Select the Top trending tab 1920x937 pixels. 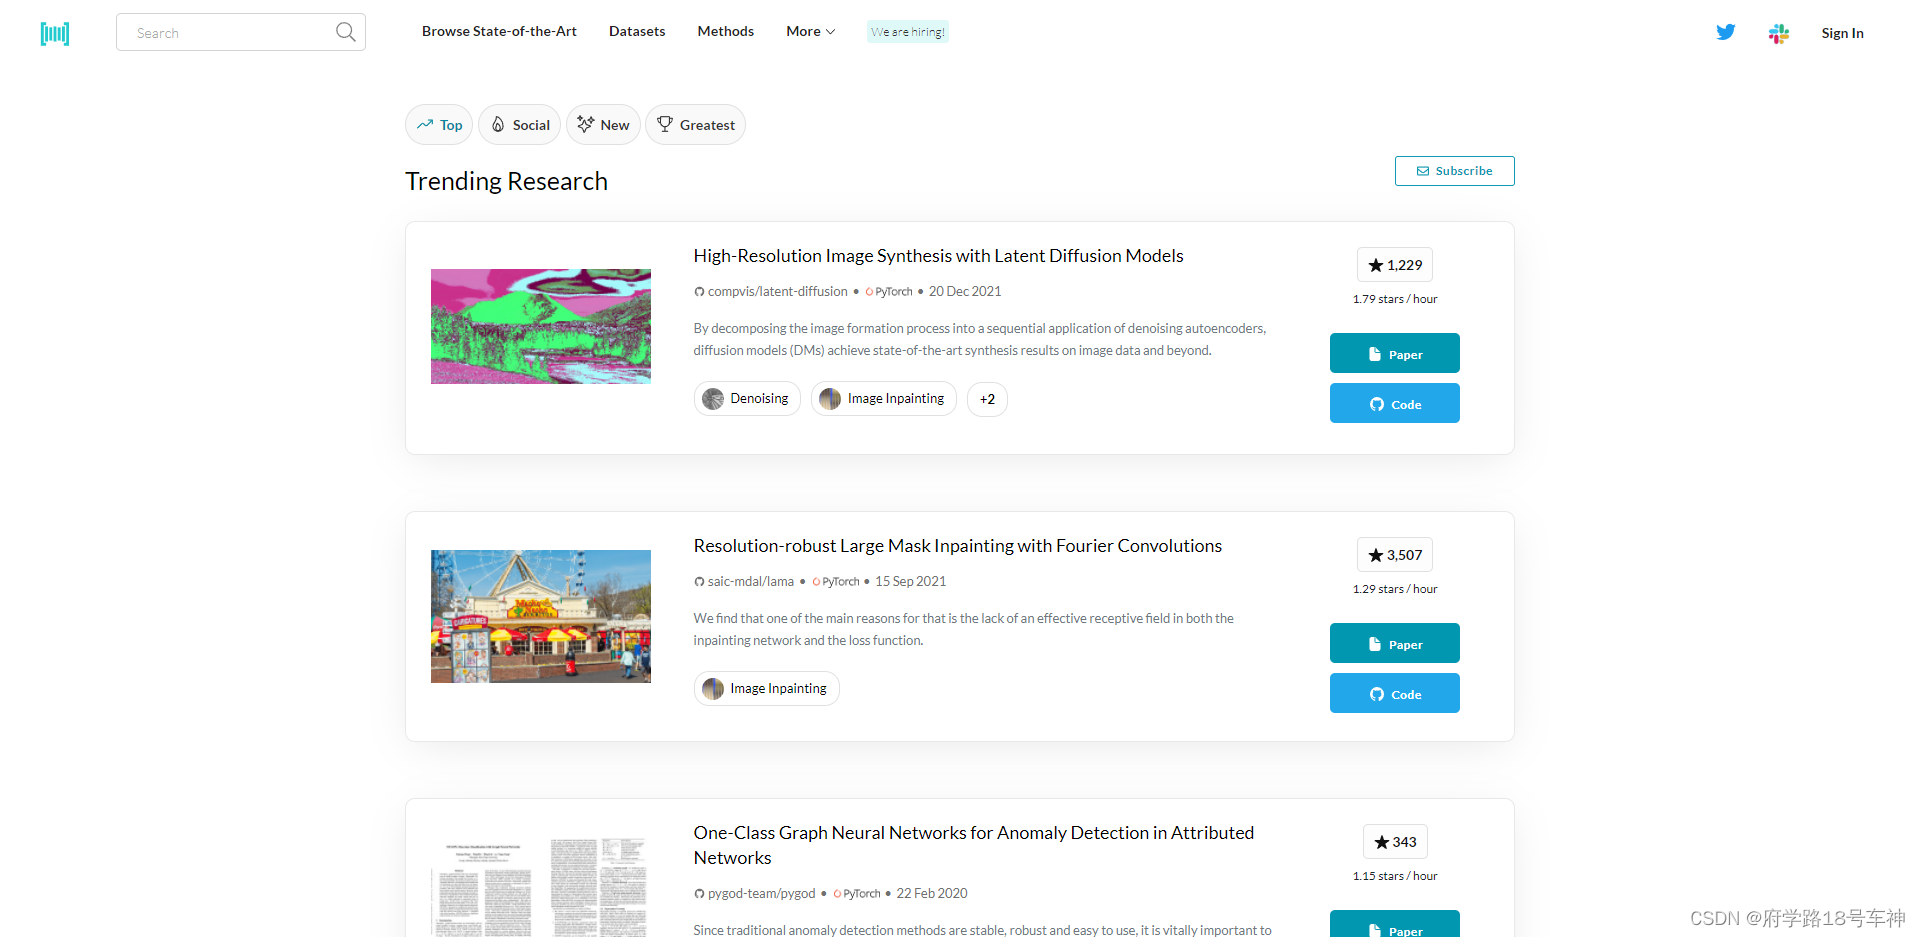click(439, 125)
